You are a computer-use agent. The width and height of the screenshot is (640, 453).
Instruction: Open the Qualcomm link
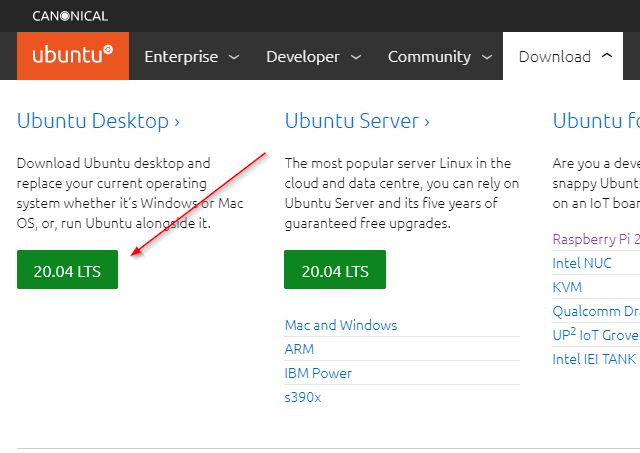596,311
